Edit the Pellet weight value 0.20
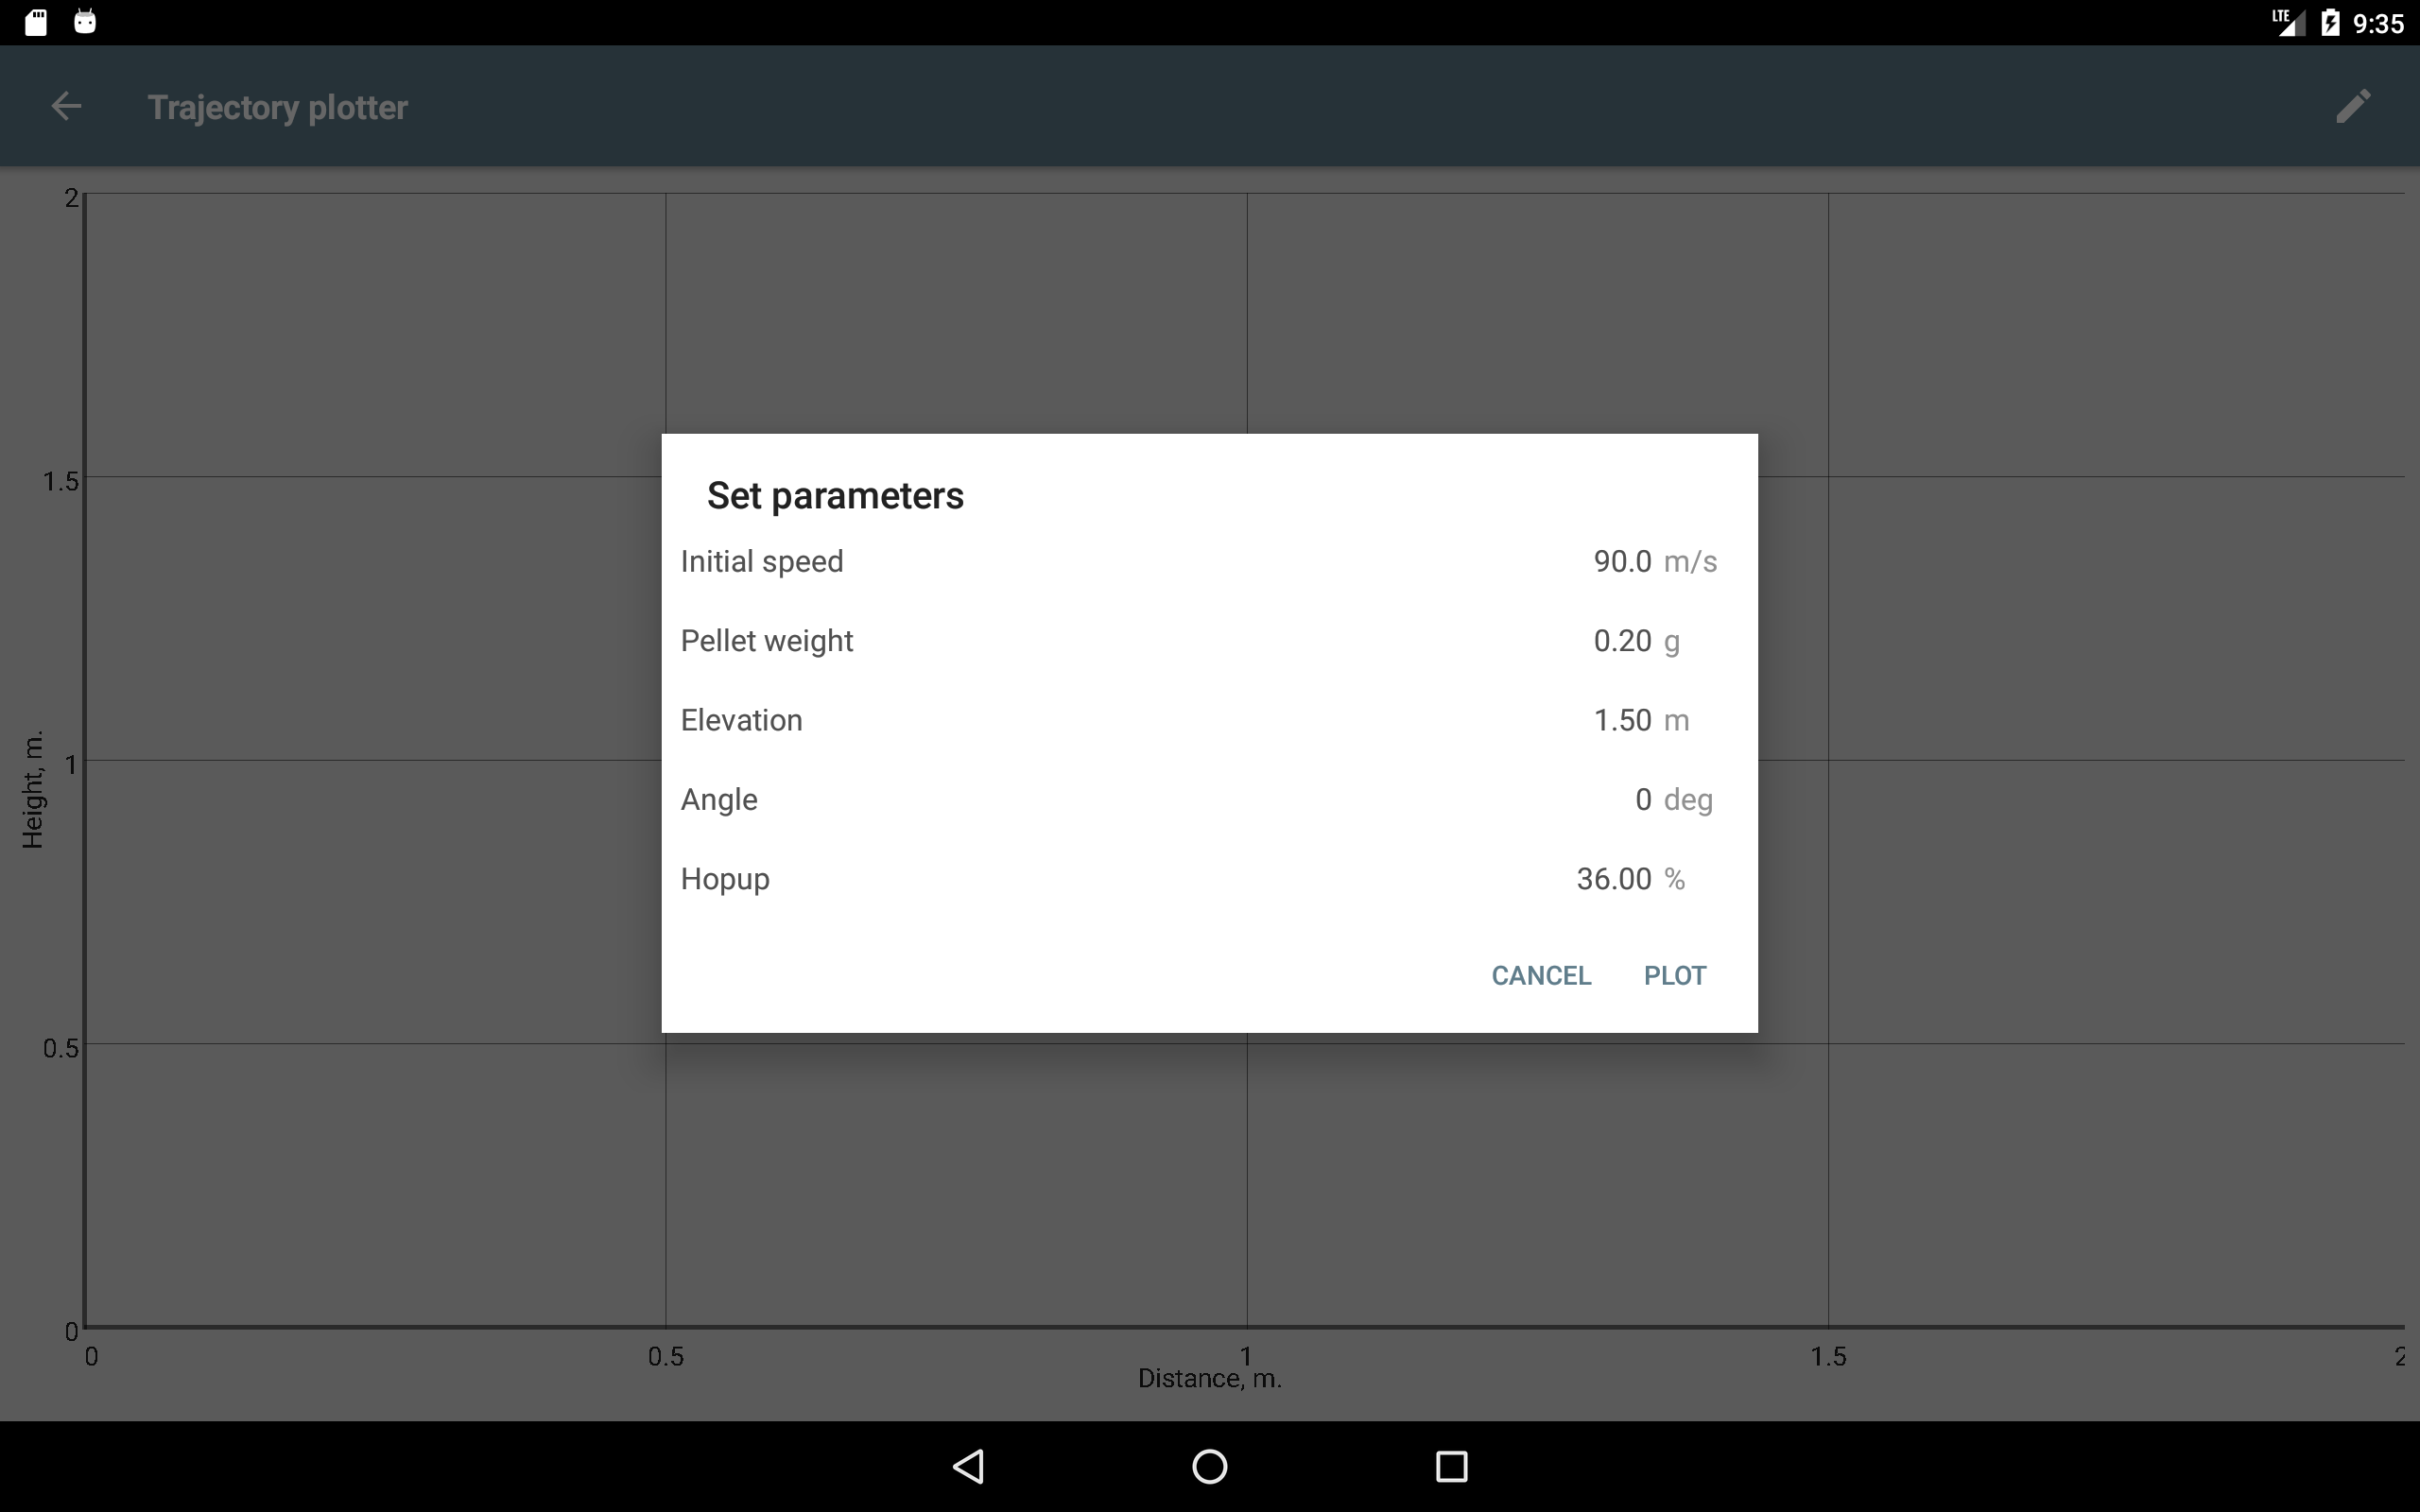The image size is (2420, 1512). [1622, 640]
